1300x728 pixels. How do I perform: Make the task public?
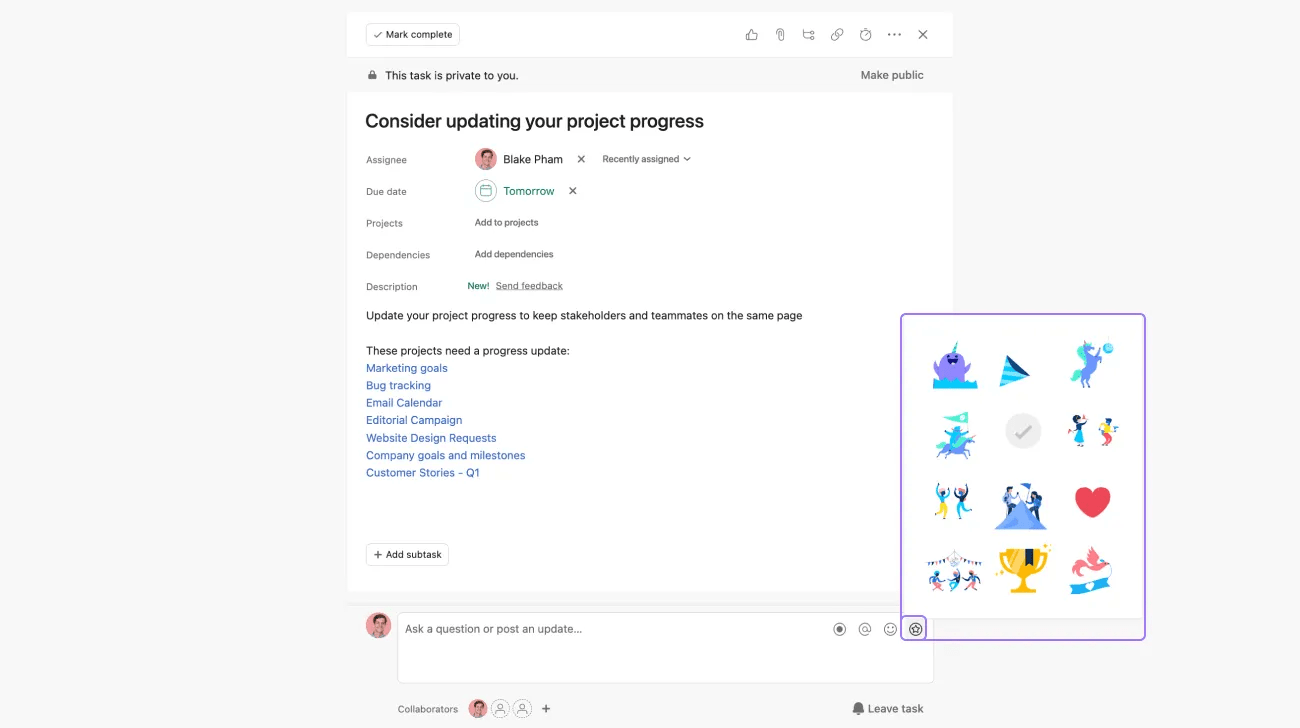[x=891, y=74]
